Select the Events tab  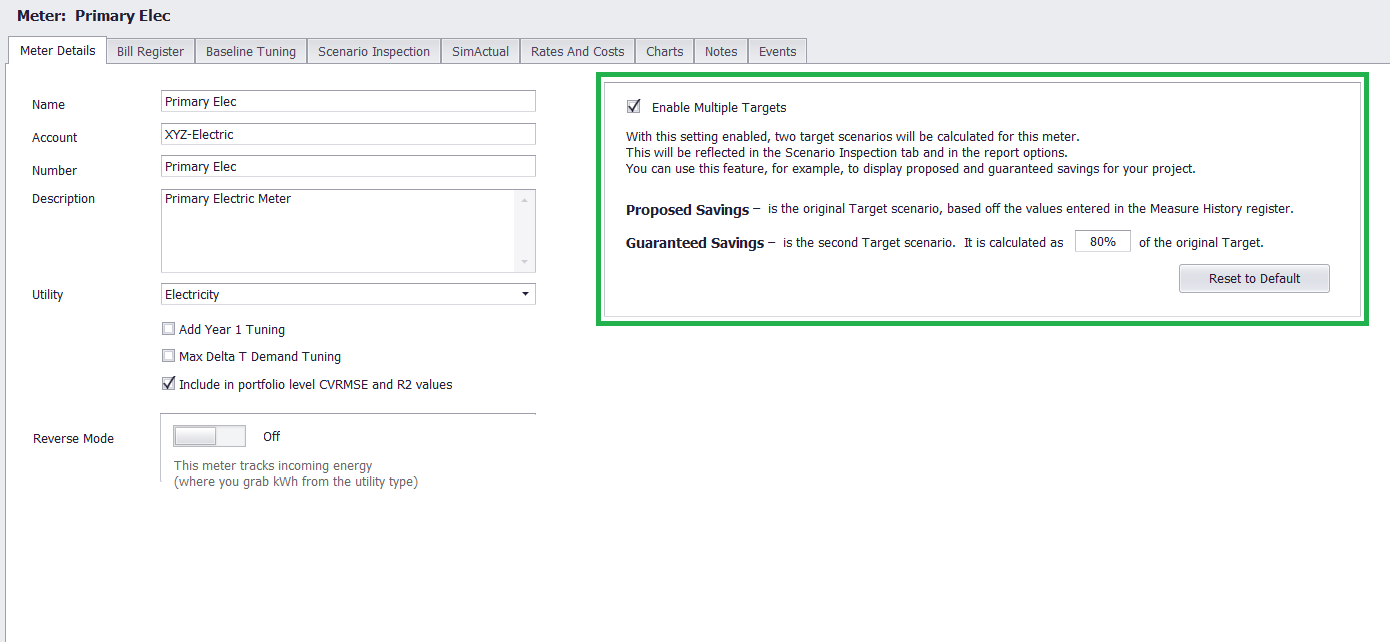pos(777,52)
